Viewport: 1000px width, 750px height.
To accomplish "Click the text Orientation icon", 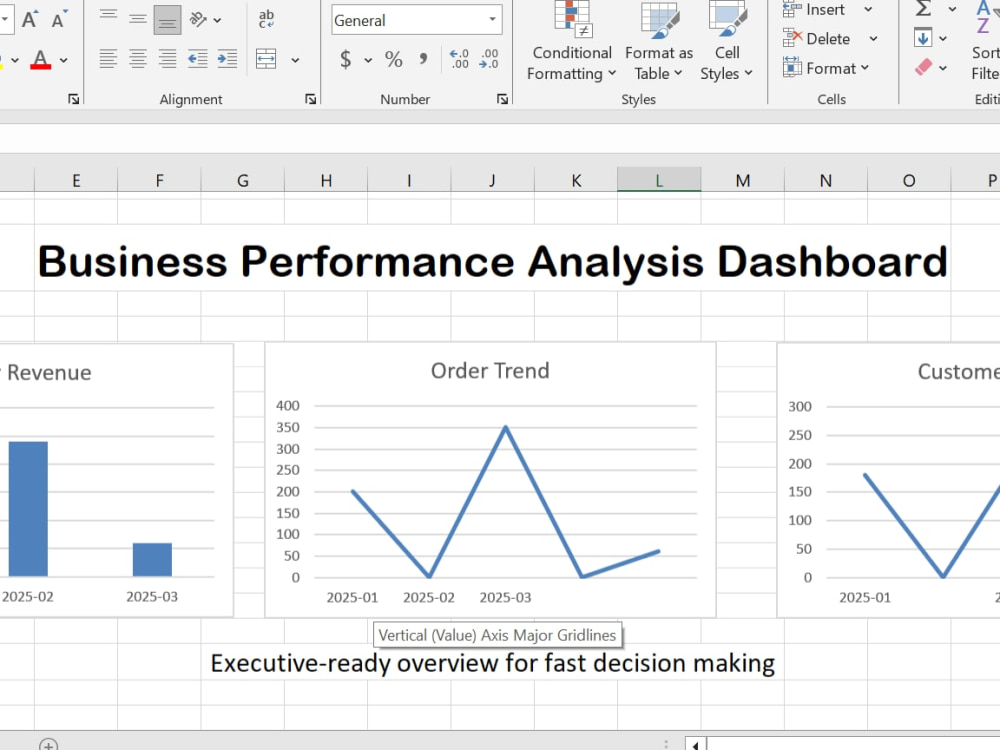I will [x=198, y=20].
